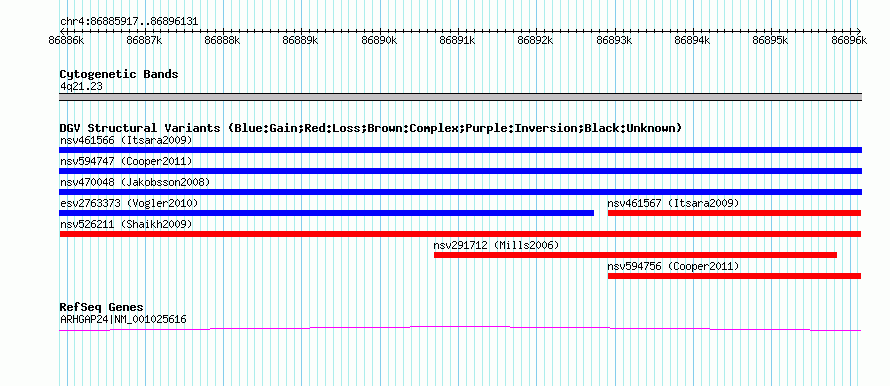
Task: Select the red nsv594756 loss bar
Action: coord(734,276)
